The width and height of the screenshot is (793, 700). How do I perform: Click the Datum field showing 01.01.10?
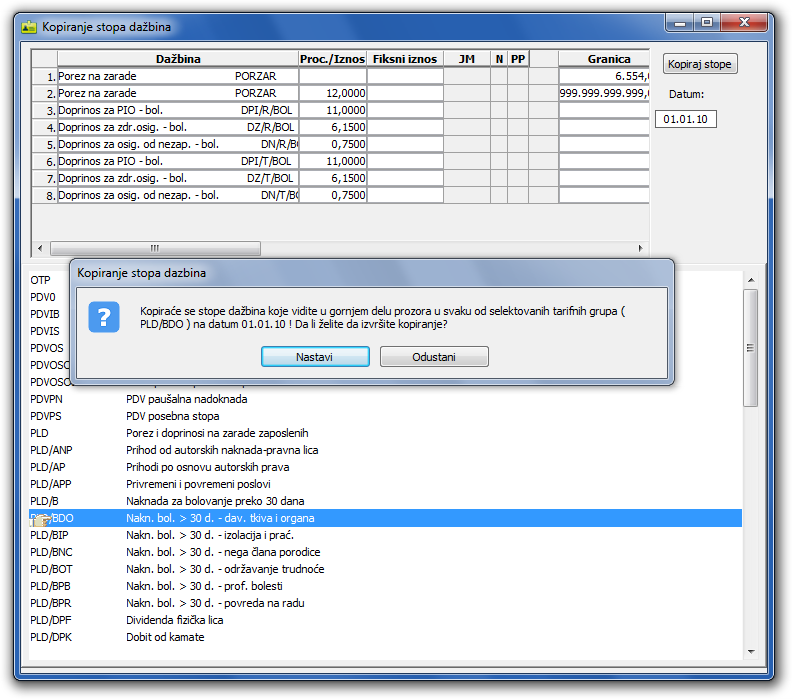tap(686, 119)
